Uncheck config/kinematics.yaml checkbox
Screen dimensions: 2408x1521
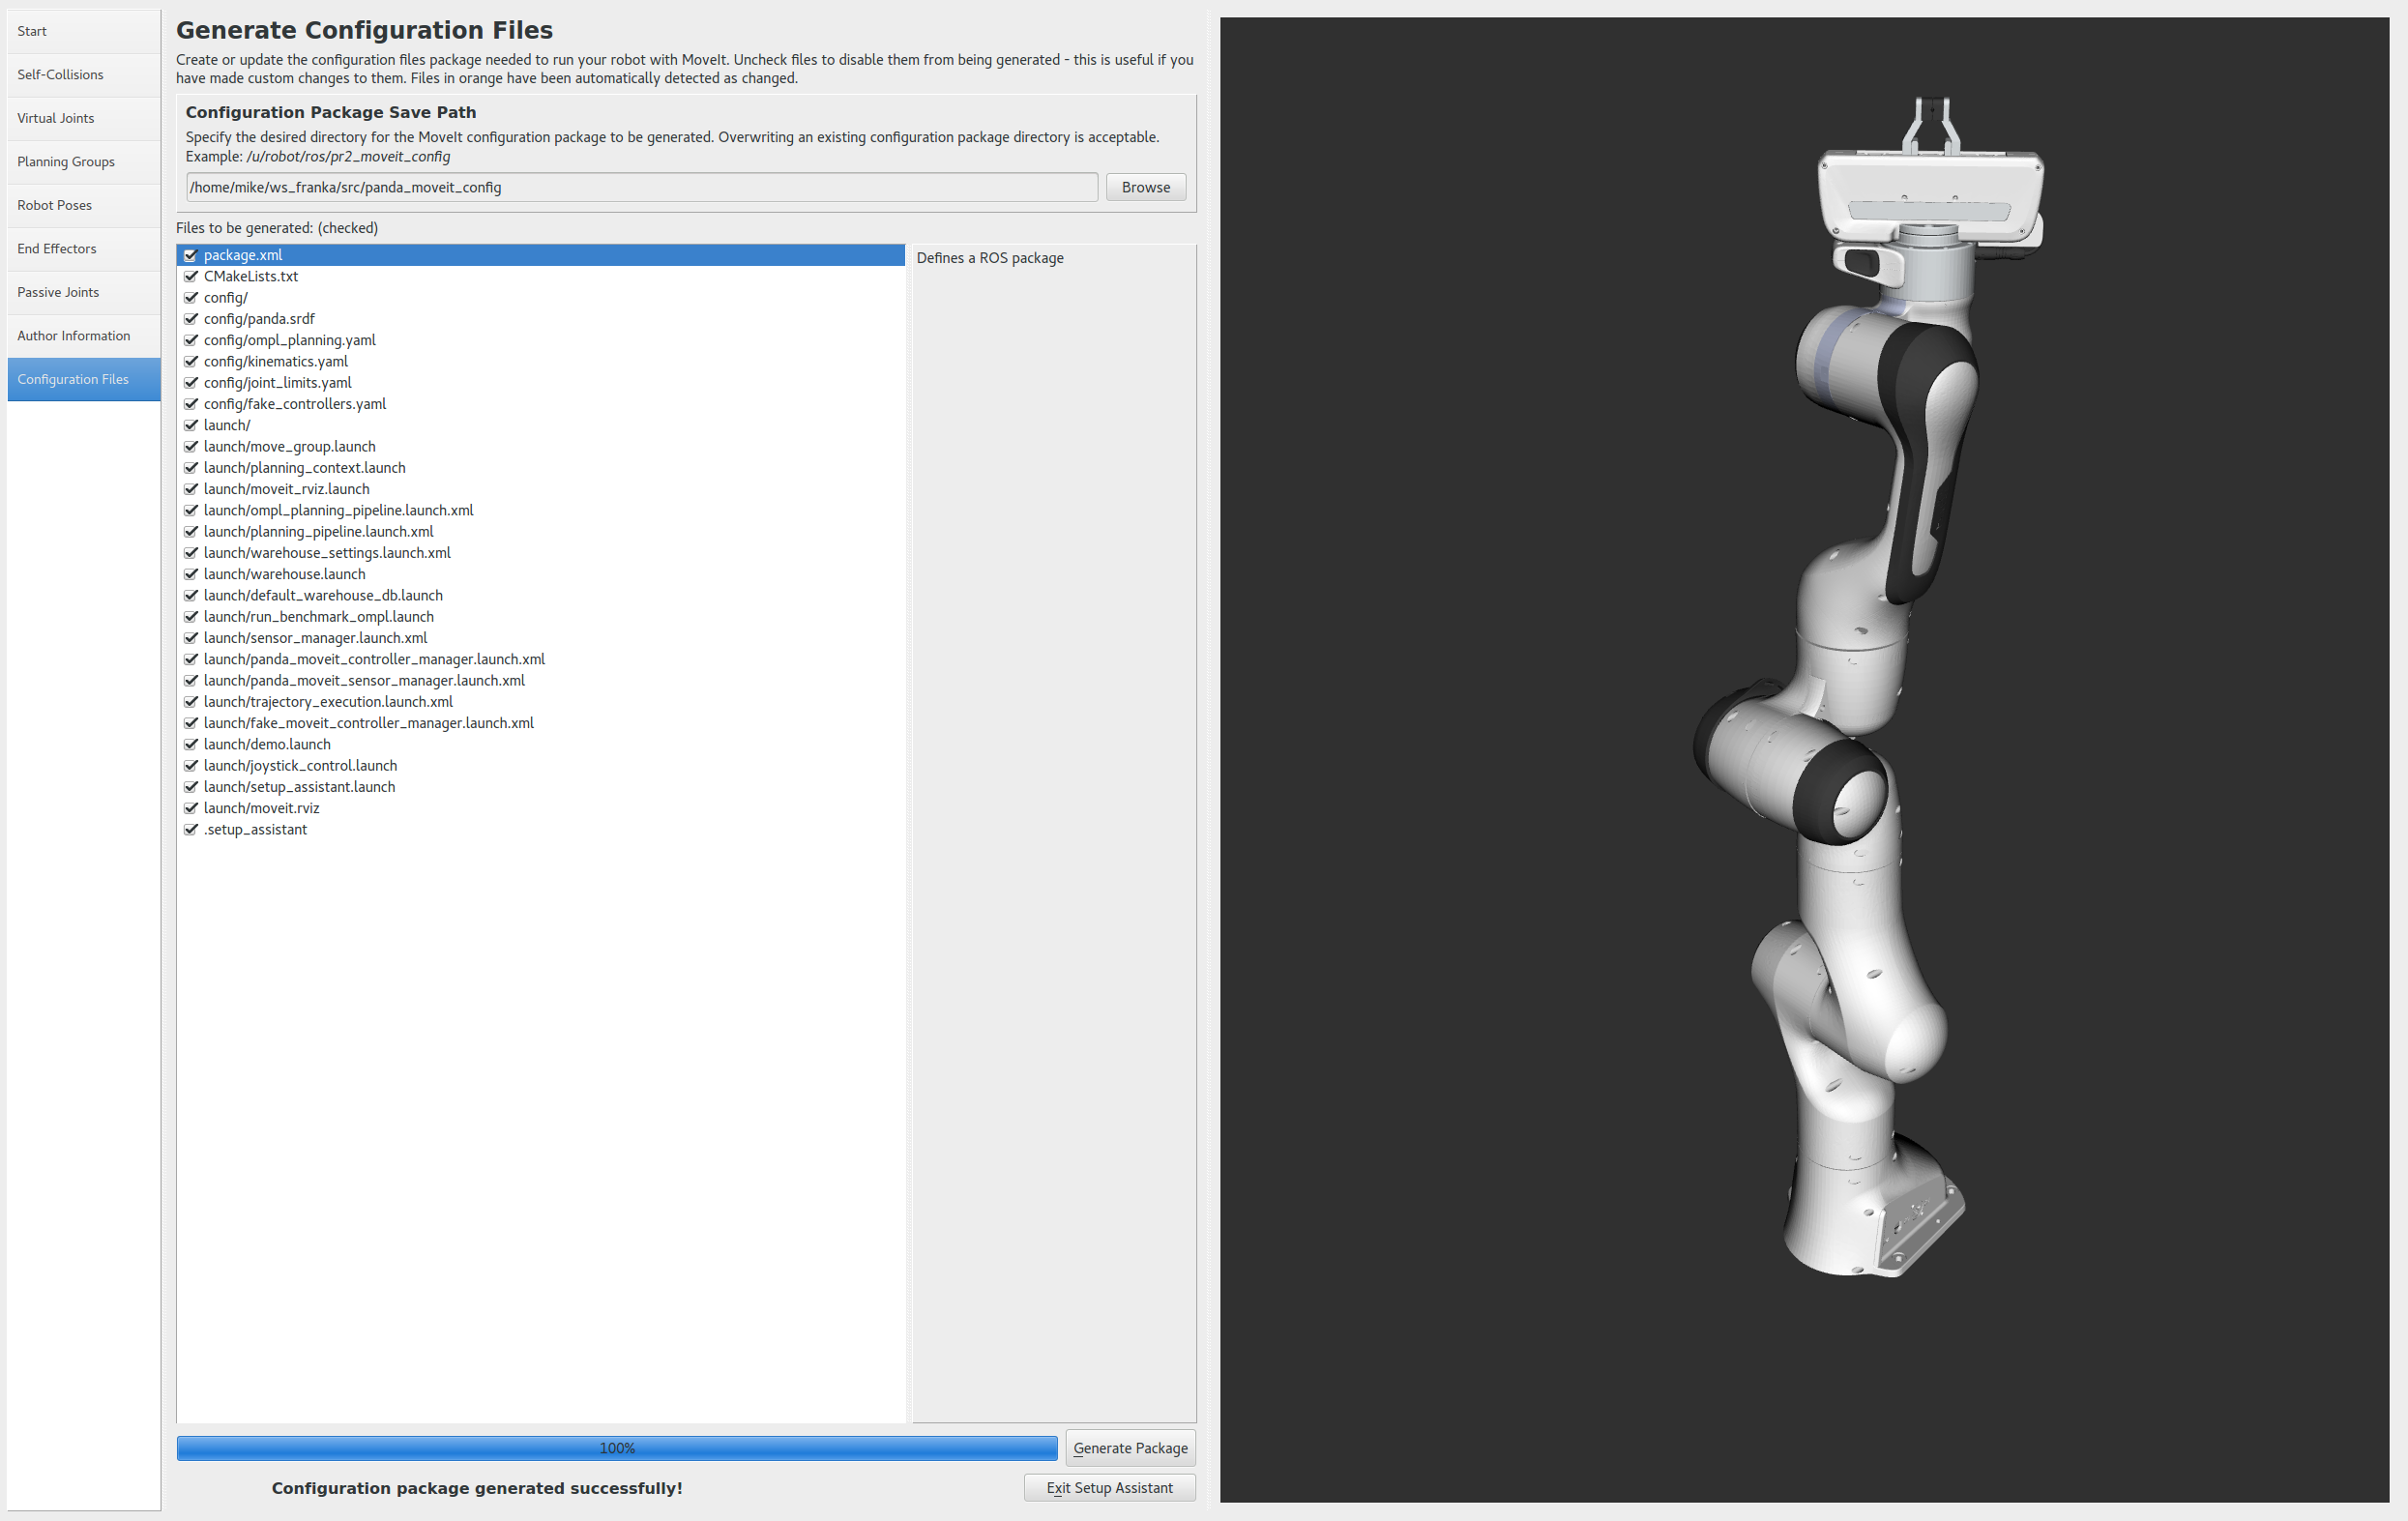pyautogui.click(x=190, y=361)
